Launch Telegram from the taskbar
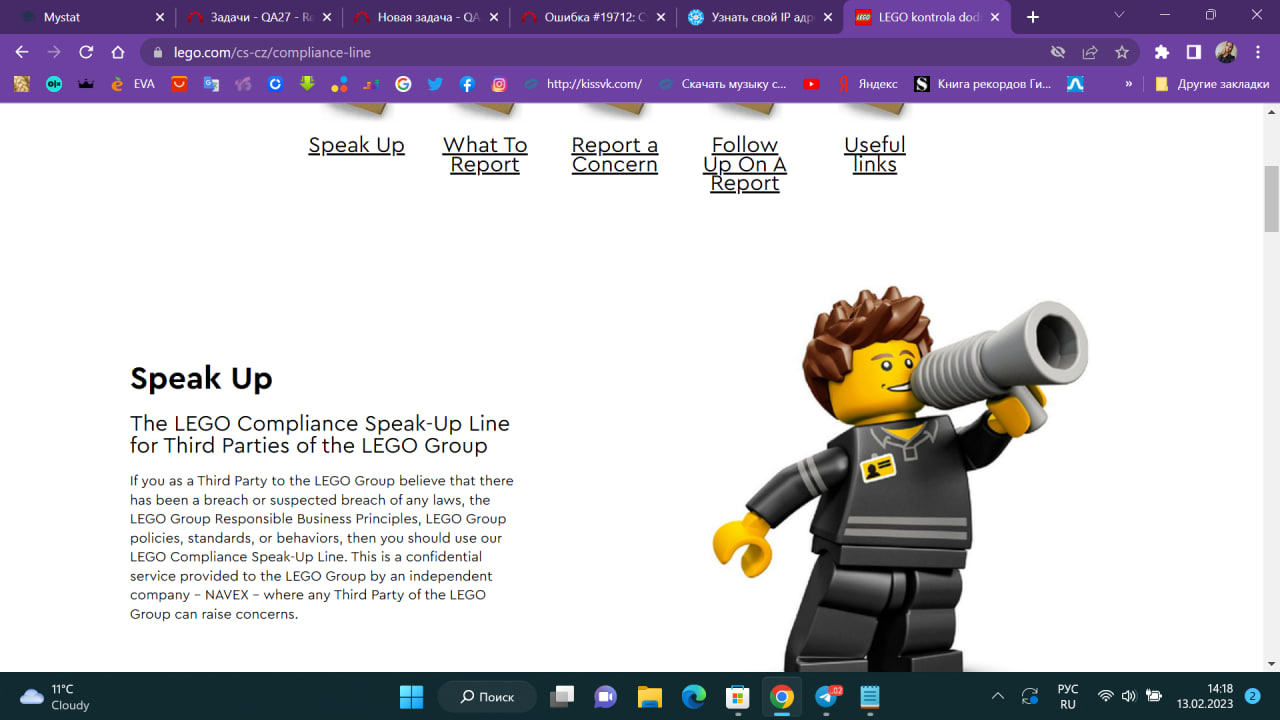 [x=827, y=696]
